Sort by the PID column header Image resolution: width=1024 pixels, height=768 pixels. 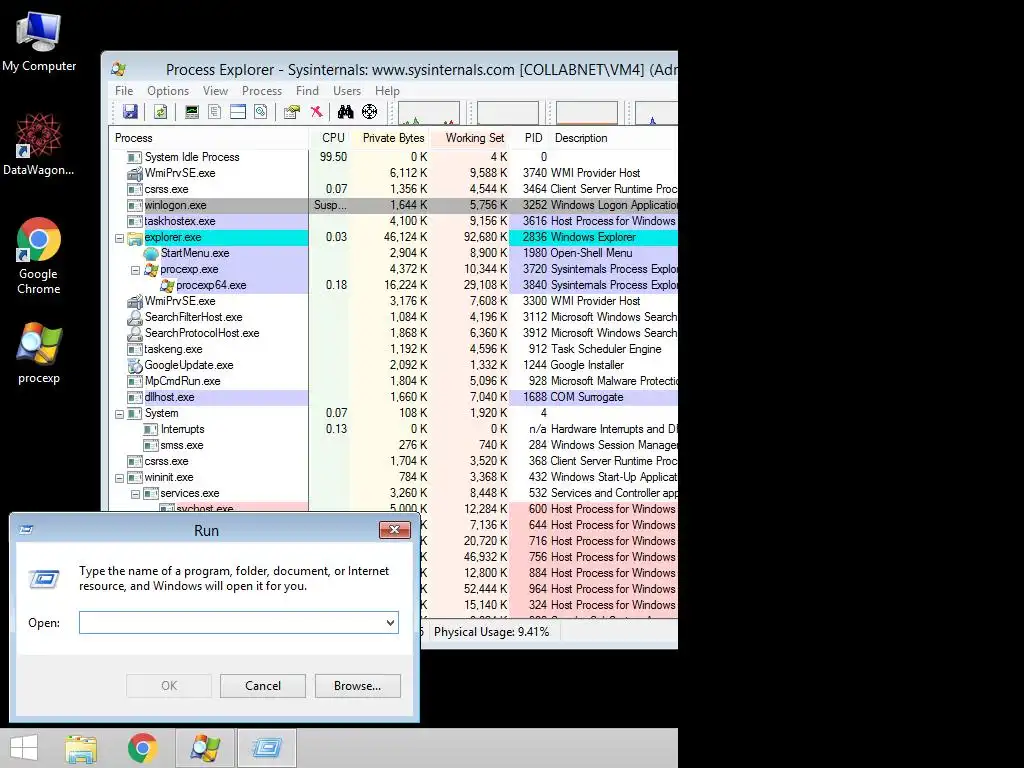click(x=530, y=138)
